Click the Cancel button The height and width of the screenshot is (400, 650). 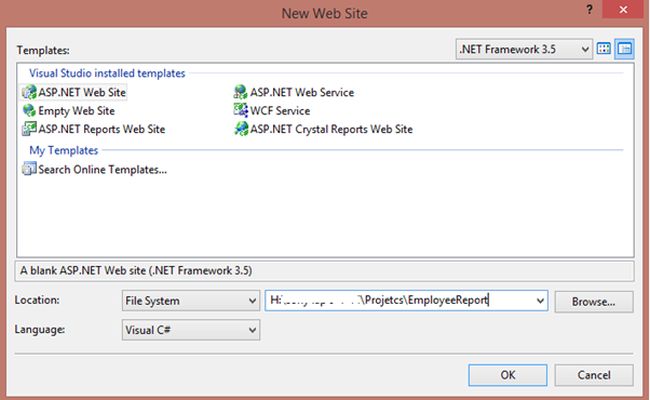click(594, 374)
